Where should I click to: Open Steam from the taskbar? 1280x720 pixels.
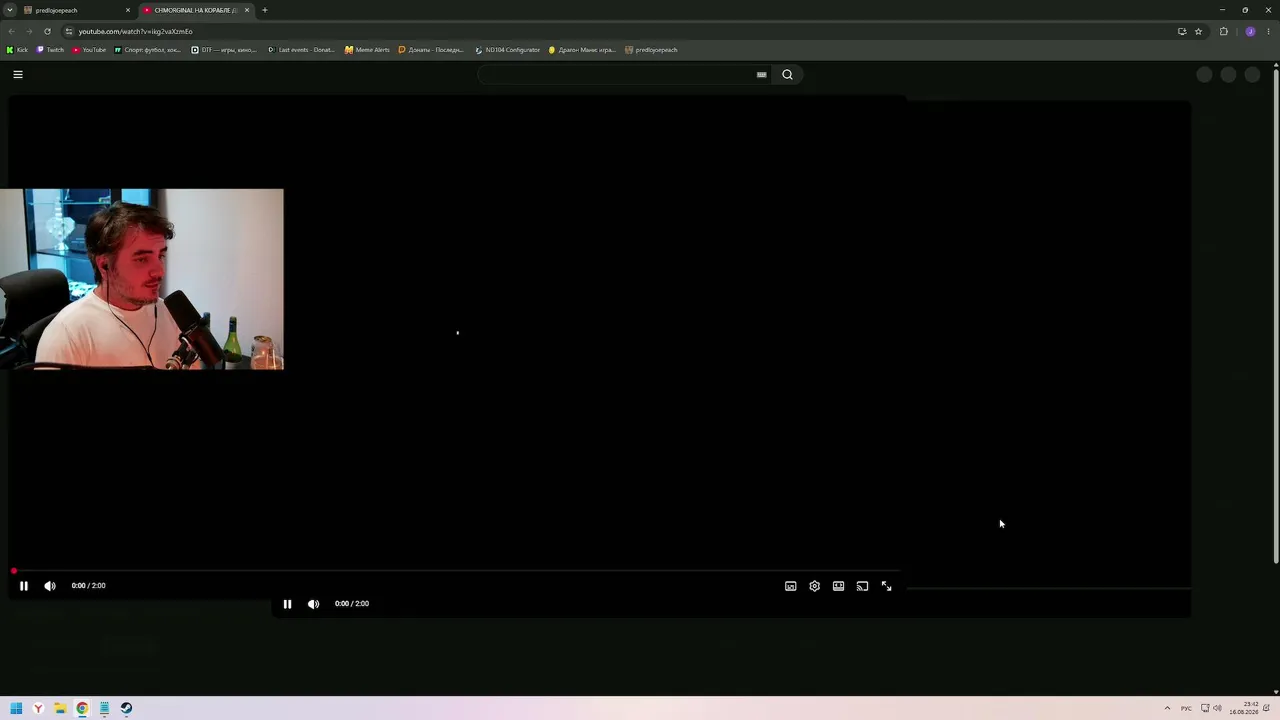point(126,708)
